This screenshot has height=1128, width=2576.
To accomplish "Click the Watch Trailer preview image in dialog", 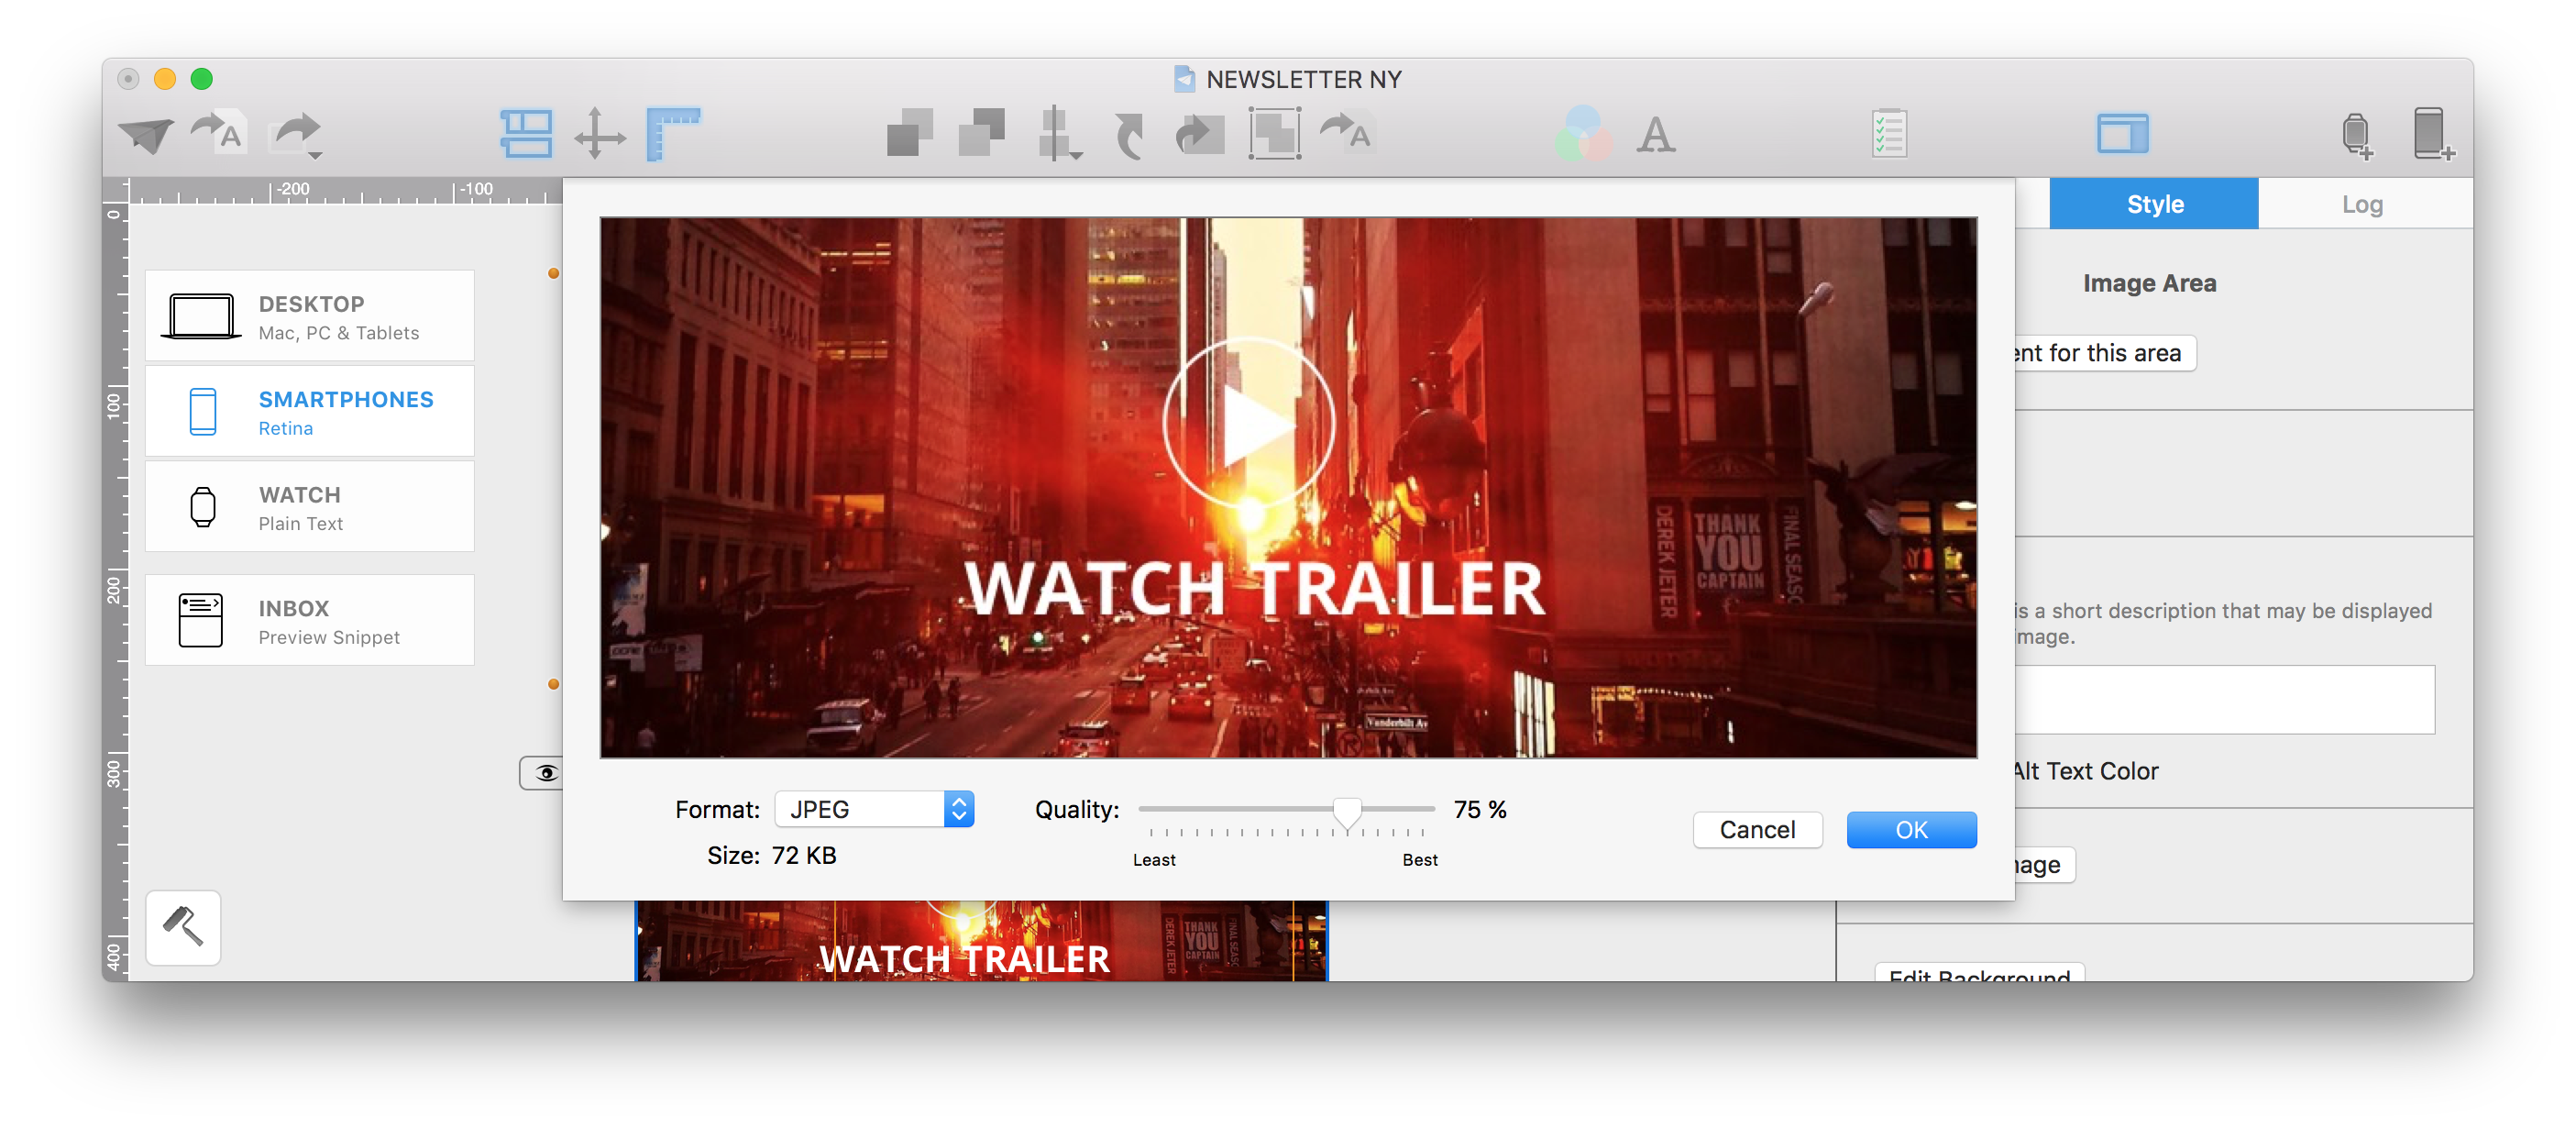I will click(x=1288, y=487).
